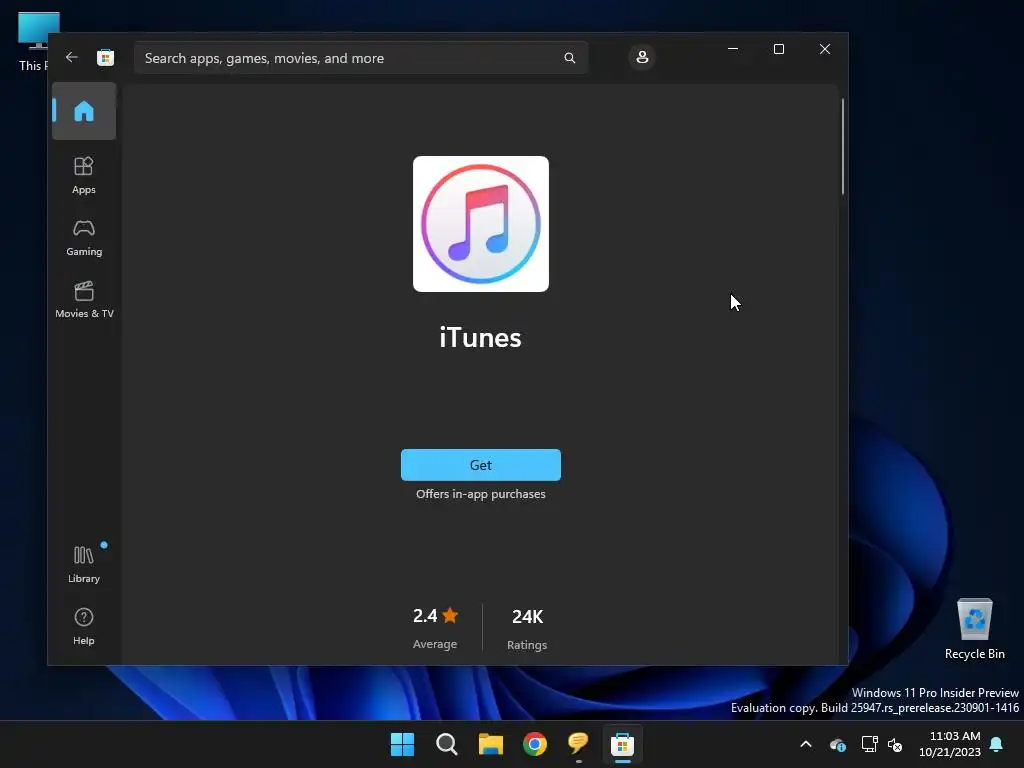The width and height of the screenshot is (1024, 768).
Task: Click the Store page vertical scrollbar
Action: [x=842, y=147]
